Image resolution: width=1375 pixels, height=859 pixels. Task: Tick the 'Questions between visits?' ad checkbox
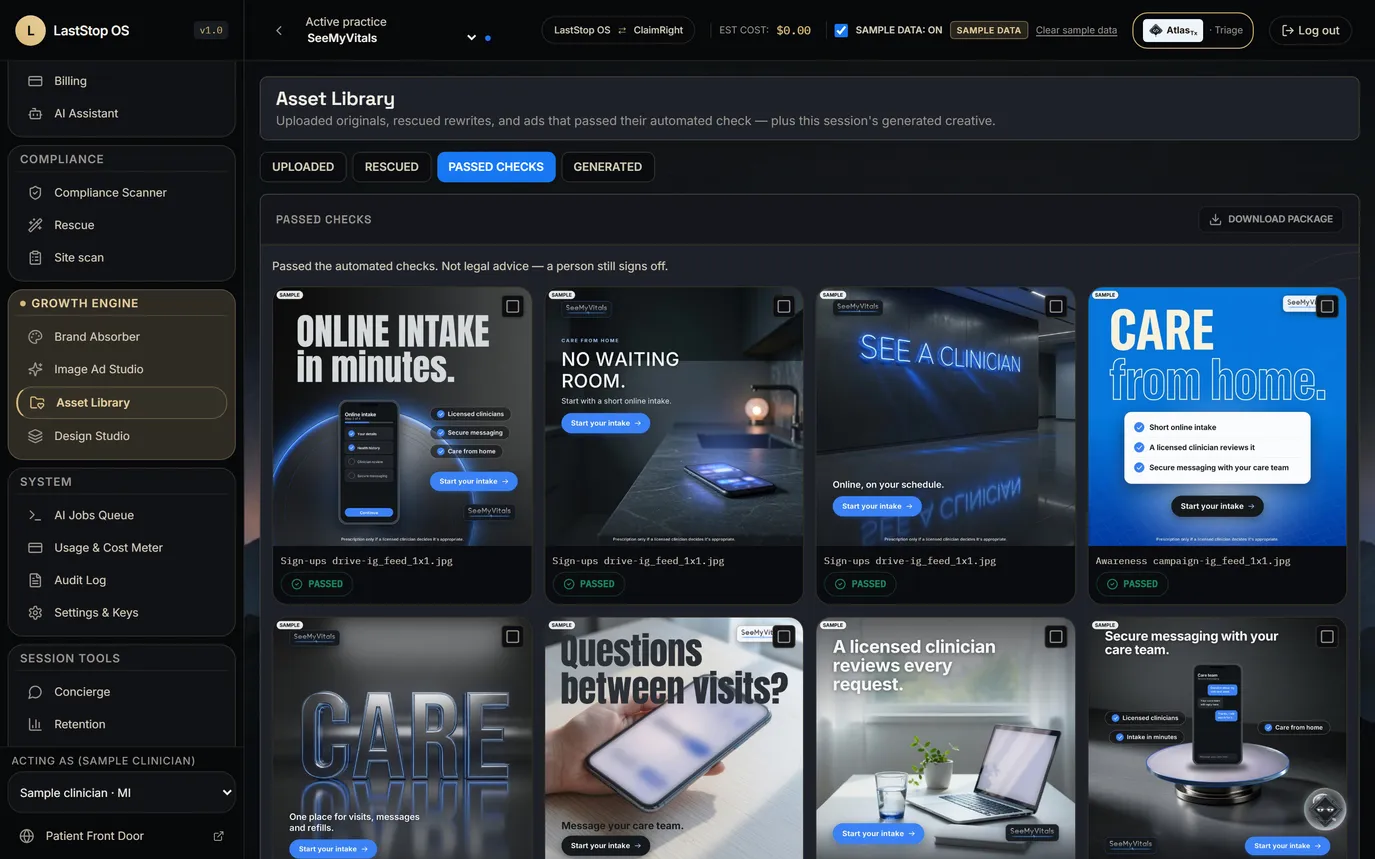pyautogui.click(x=784, y=636)
